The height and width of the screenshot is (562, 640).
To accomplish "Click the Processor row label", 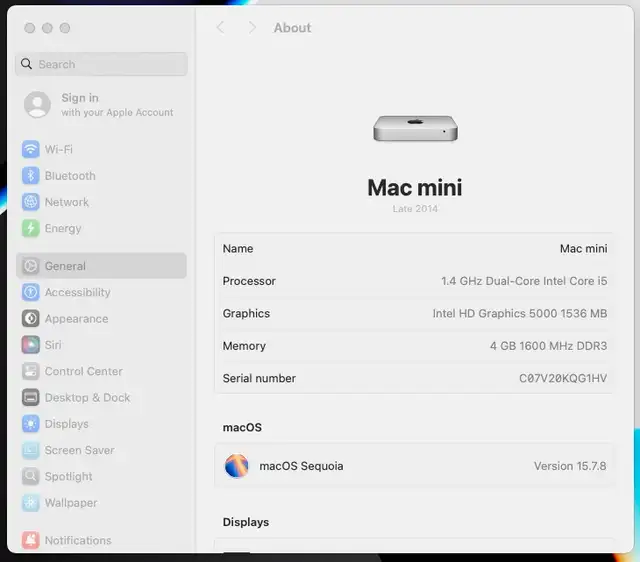I will coord(249,281).
